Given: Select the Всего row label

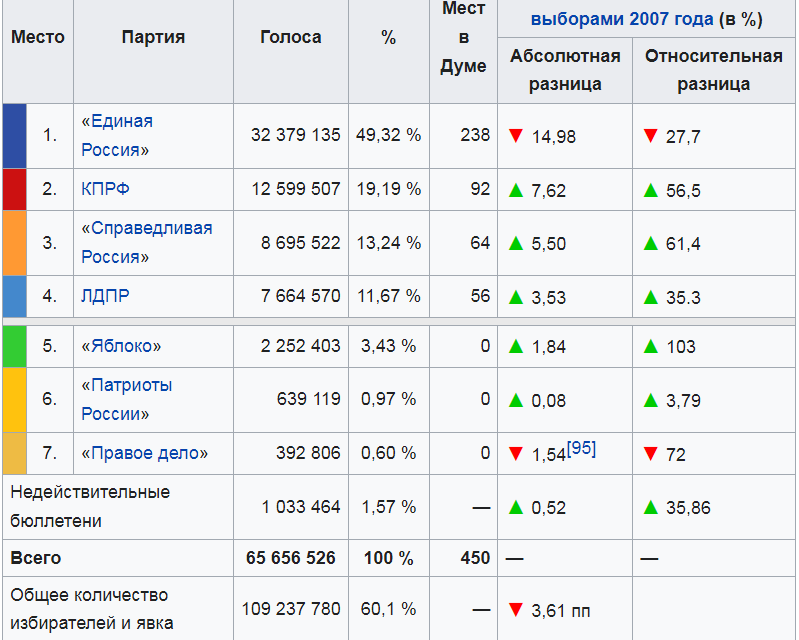Looking at the screenshot, I should pos(36,558).
